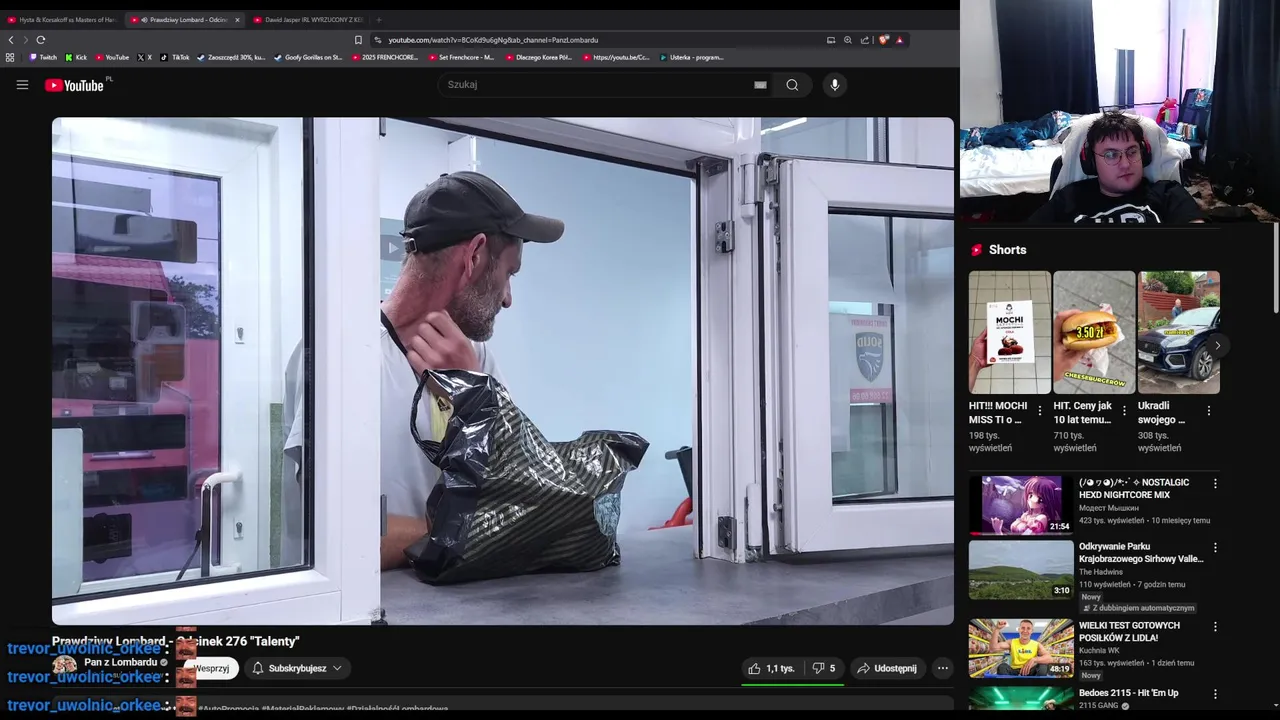The height and width of the screenshot is (720, 1280).
Task: Click the main video player frame
Action: pos(503,371)
